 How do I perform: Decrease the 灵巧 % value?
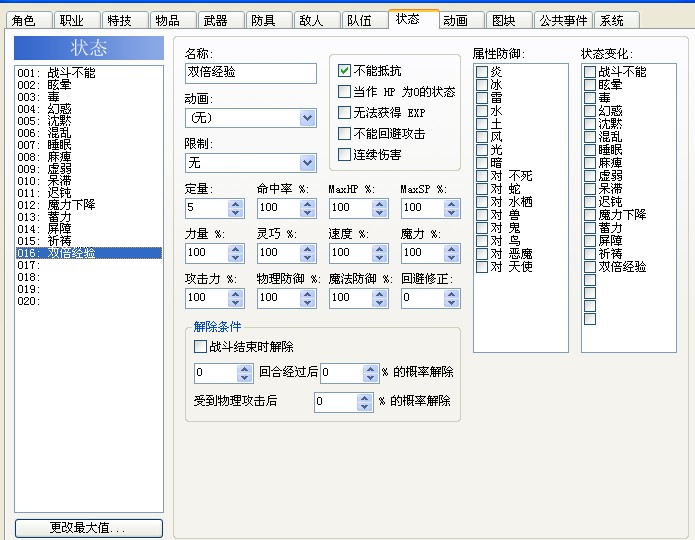coord(308,258)
